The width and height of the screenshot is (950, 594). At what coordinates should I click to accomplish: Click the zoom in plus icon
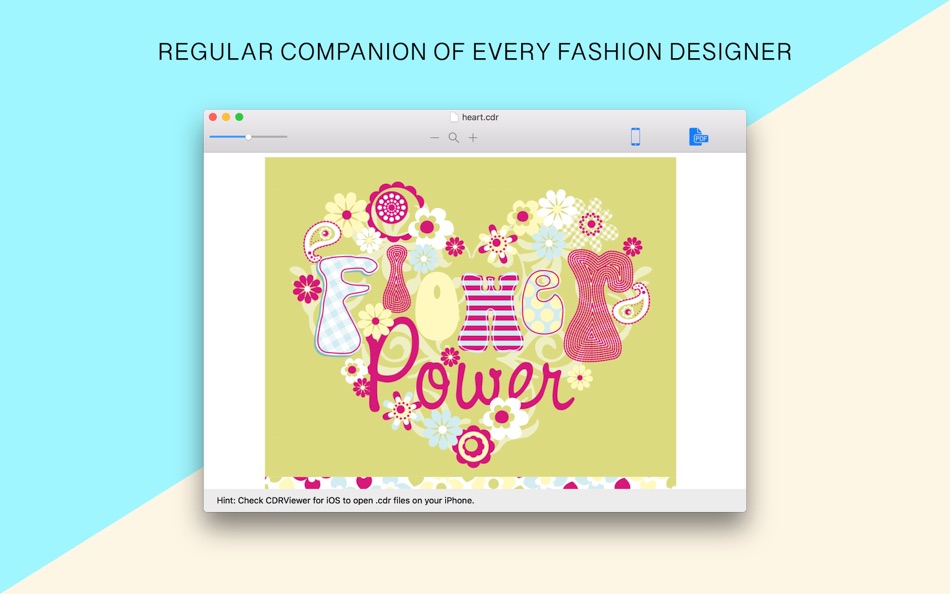[x=473, y=138]
